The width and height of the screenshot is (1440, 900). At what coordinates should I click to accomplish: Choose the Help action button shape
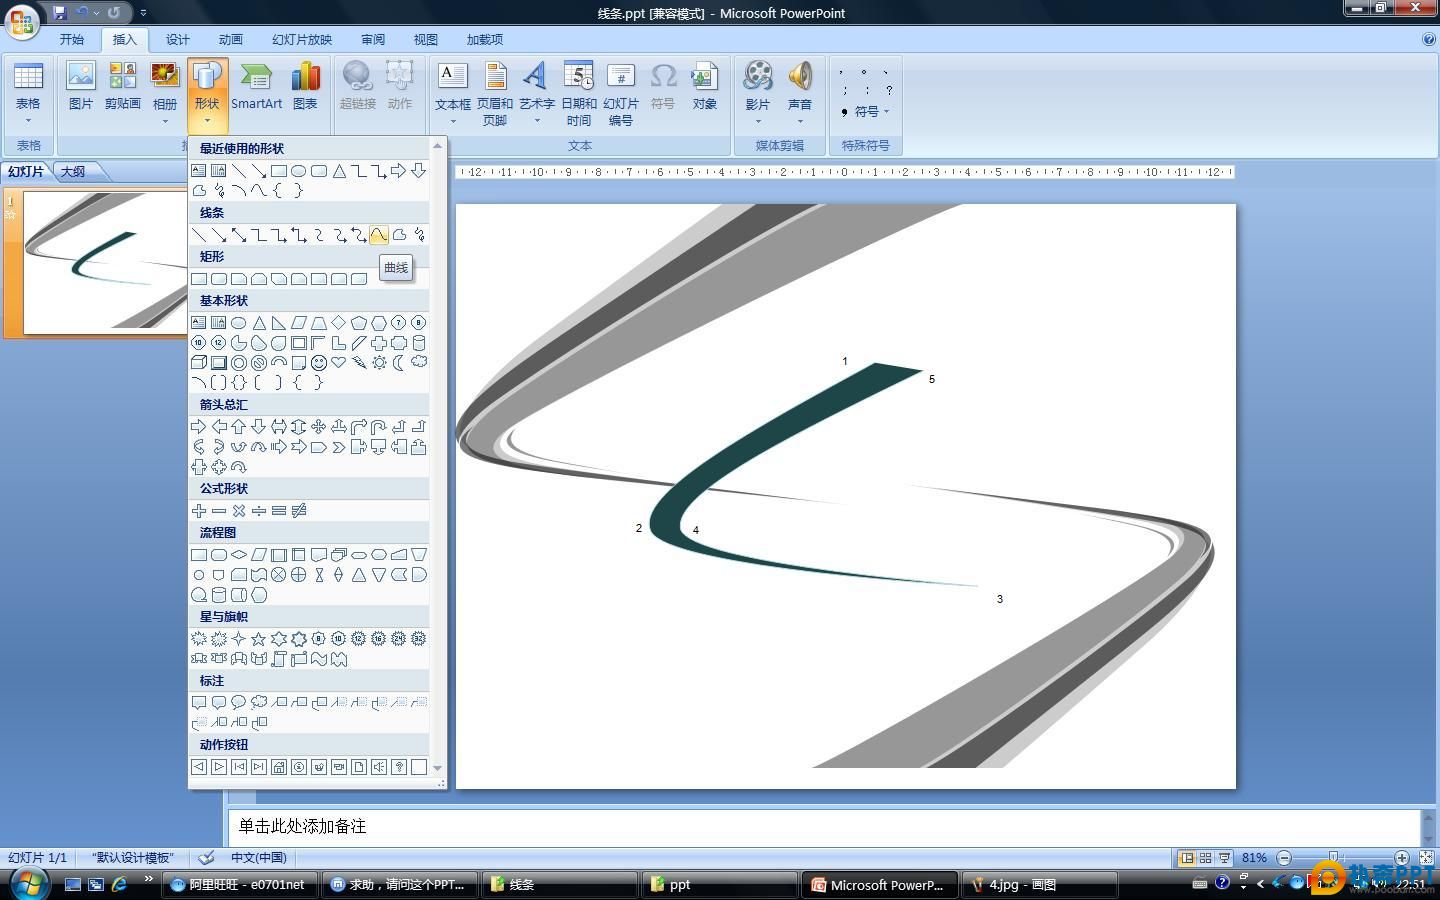tap(398, 767)
